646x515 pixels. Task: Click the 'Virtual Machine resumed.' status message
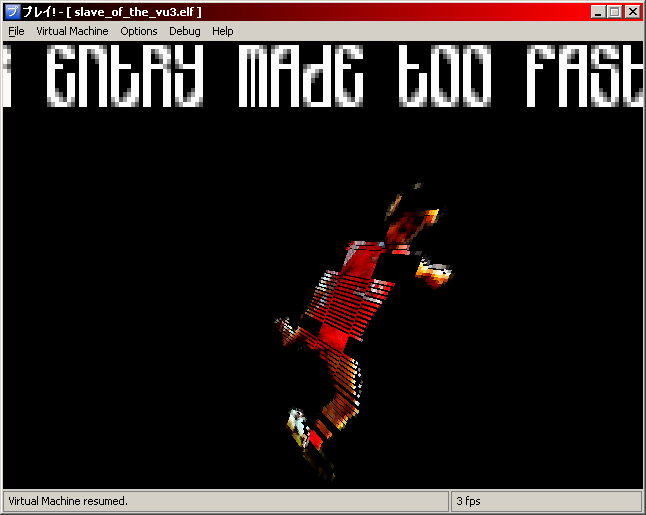pos(68,500)
